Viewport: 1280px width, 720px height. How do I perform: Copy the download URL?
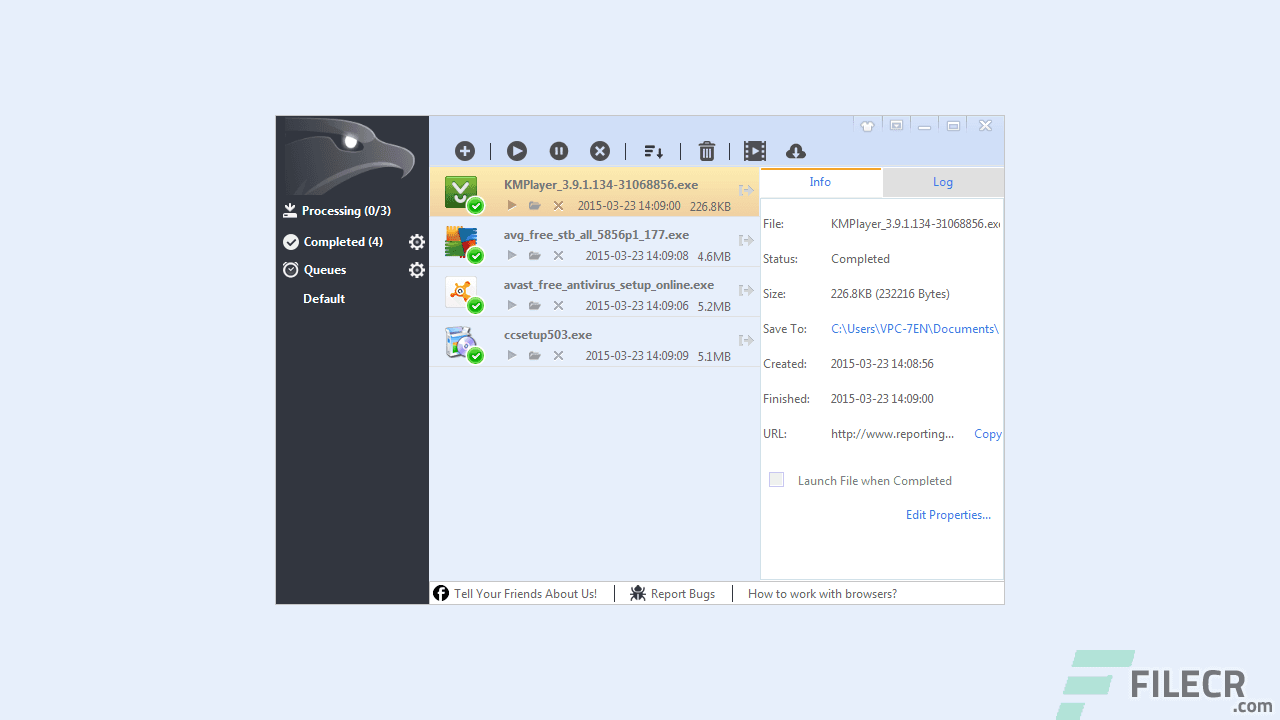[986, 433]
